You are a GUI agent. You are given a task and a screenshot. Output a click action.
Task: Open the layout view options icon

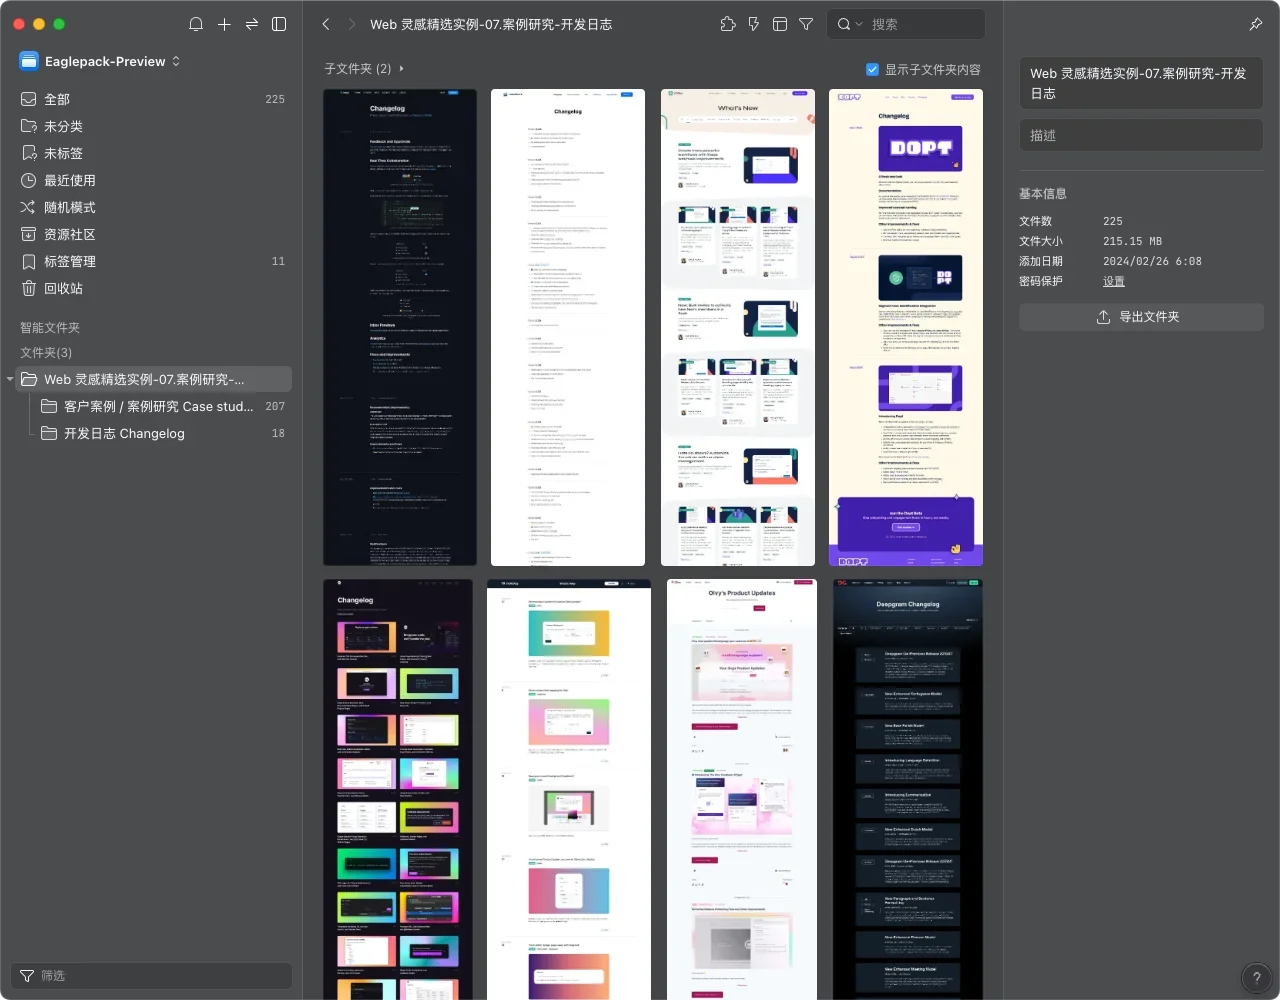(x=780, y=24)
